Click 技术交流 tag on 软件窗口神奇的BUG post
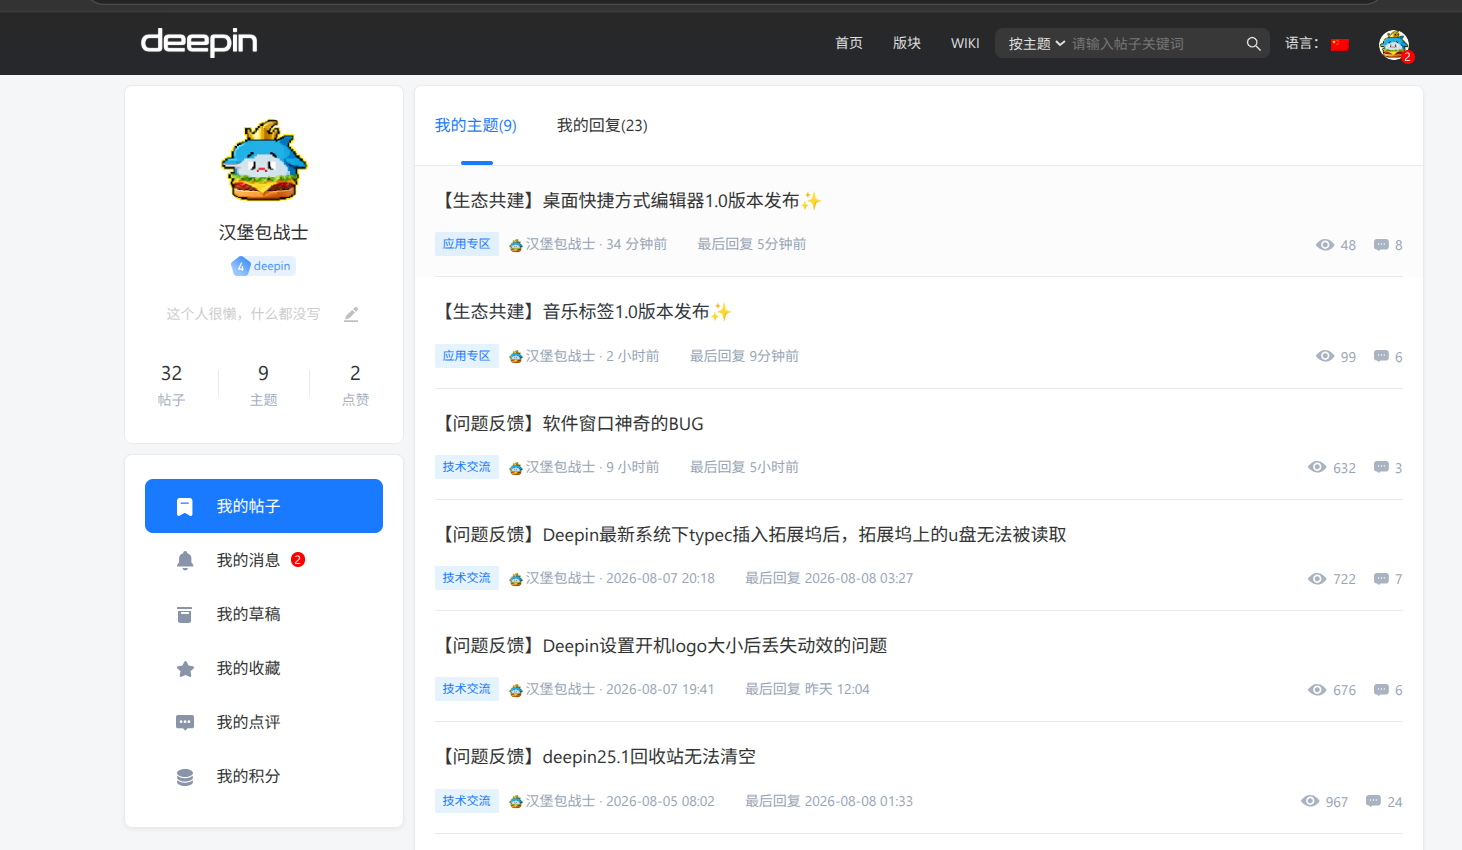1462x850 pixels. (467, 467)
